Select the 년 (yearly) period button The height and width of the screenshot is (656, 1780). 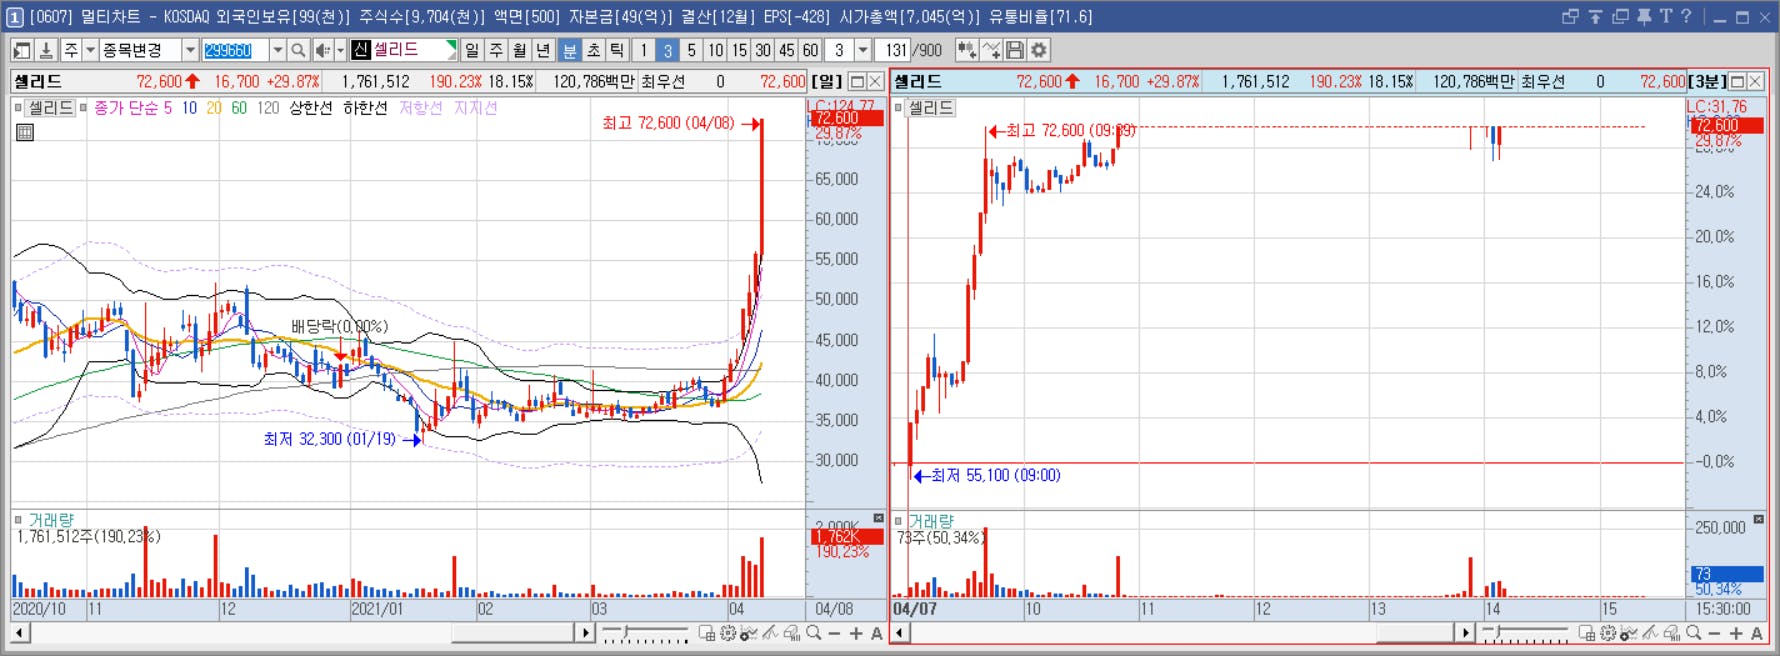[543, 50]
